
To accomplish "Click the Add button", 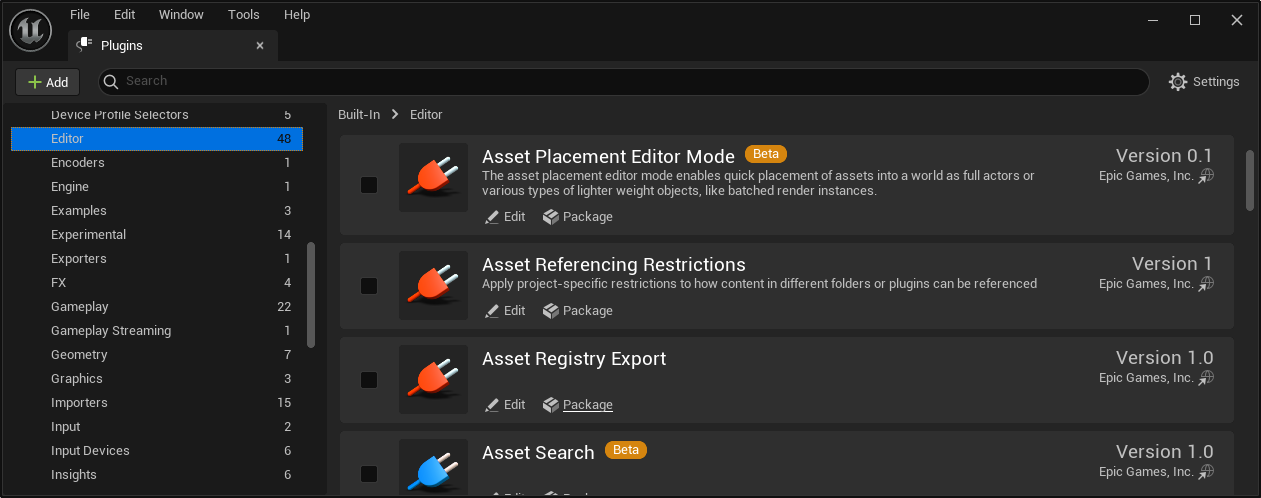I will 47,82.
